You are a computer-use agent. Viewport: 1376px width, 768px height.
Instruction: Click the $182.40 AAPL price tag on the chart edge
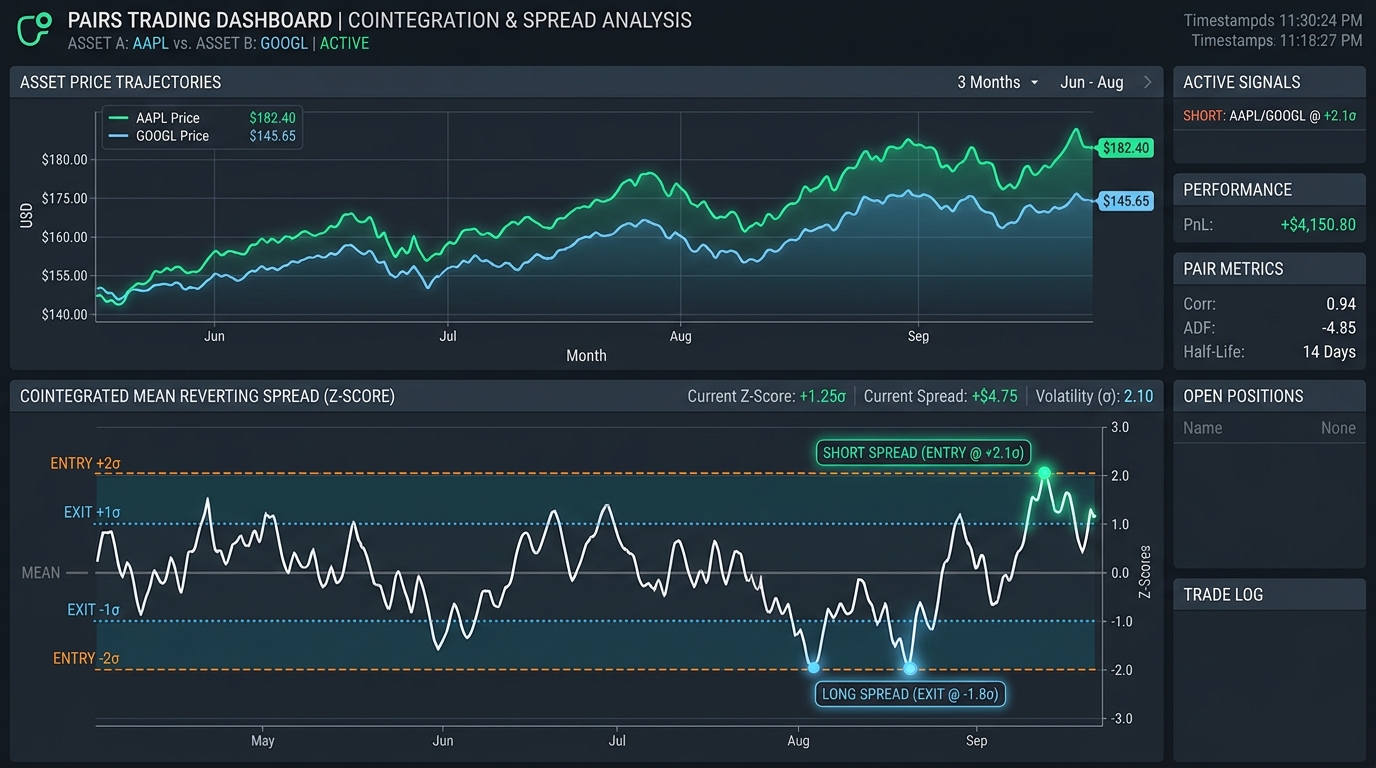click(1126, 148)
